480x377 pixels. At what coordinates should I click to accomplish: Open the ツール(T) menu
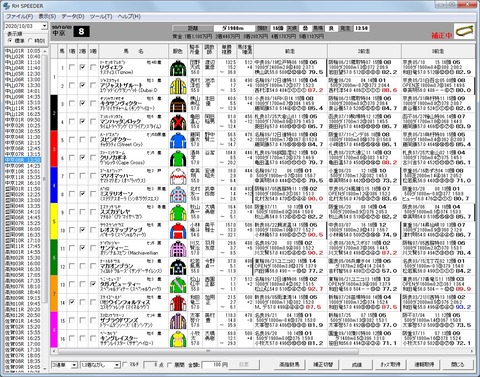tap(101, 16)
